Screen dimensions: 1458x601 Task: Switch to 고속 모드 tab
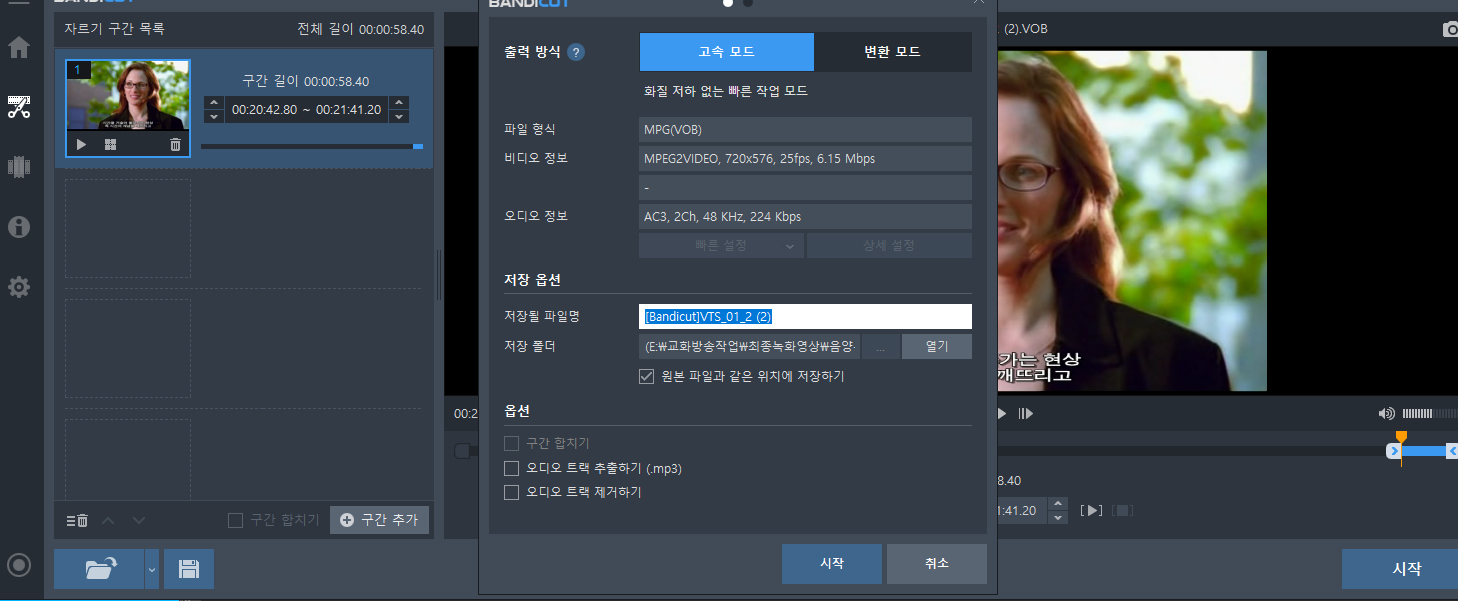[726, 52]
